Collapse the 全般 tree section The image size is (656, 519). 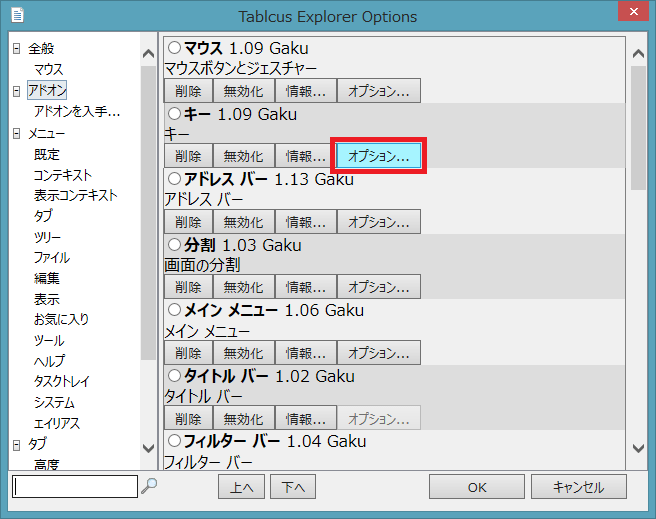point(16,48)
